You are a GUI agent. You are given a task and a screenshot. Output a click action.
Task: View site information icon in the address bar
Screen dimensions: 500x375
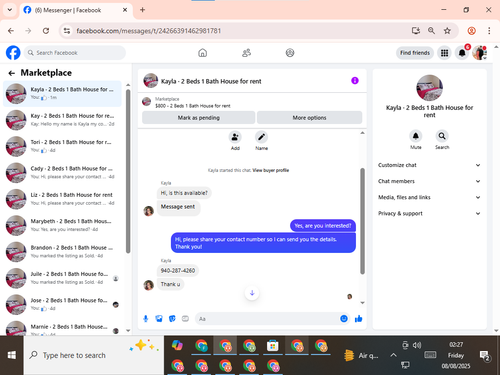pyautogui.click(x=67, y=31)
